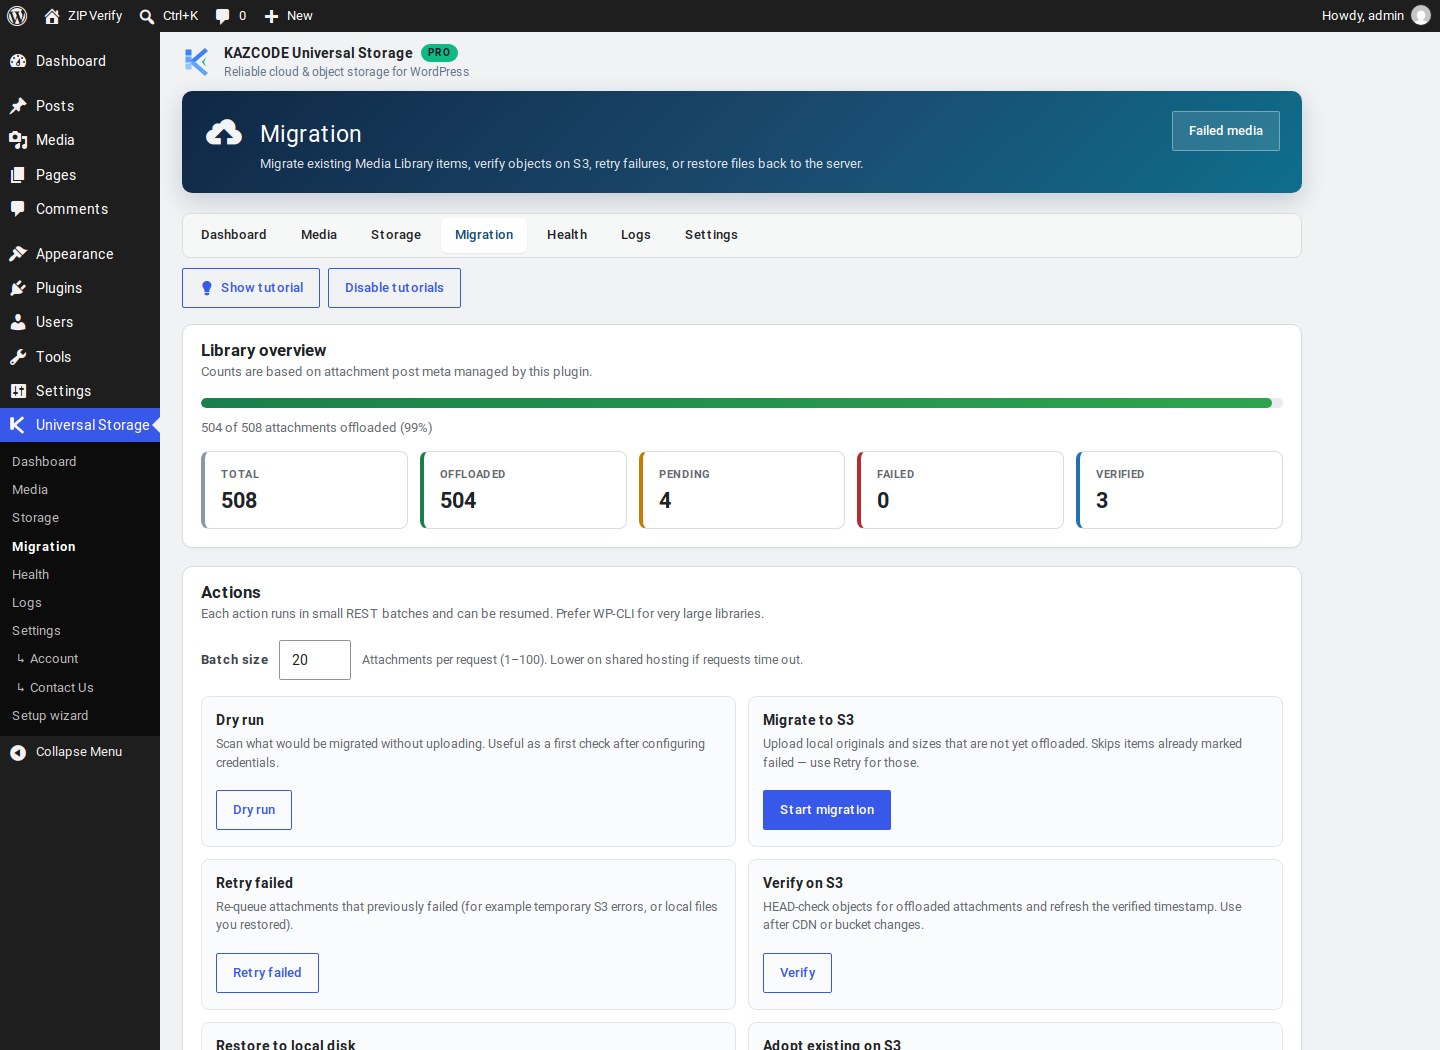Switch to plugin Dashboard tab
The image size is (1440, 1050).
[234, 235]
